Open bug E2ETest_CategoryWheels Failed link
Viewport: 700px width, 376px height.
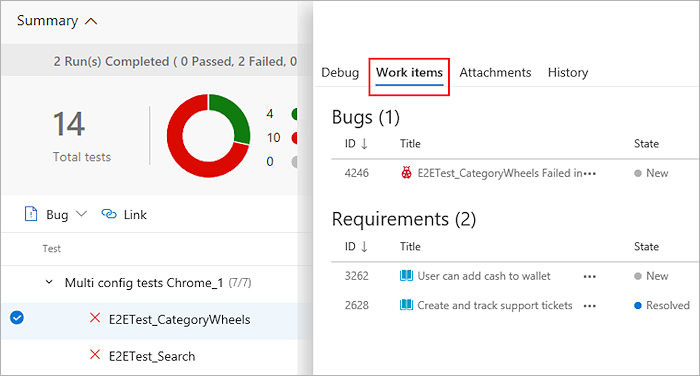coord(500,173)
